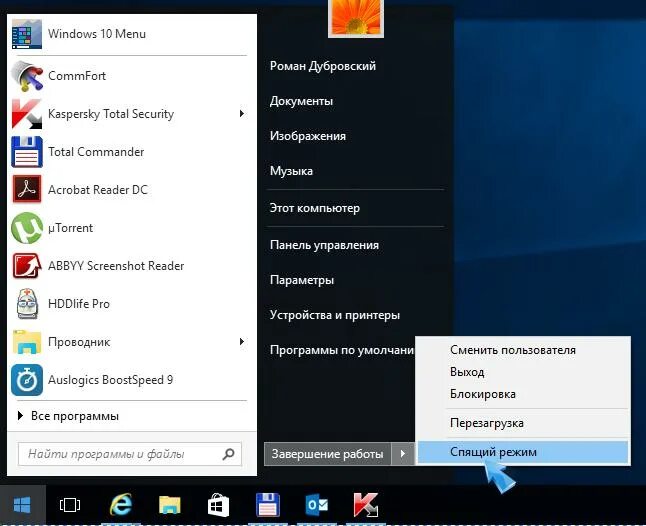Open Музыка folder
Image resolution: width=646 pixels, height=526 pixels.
coord(291,171)
